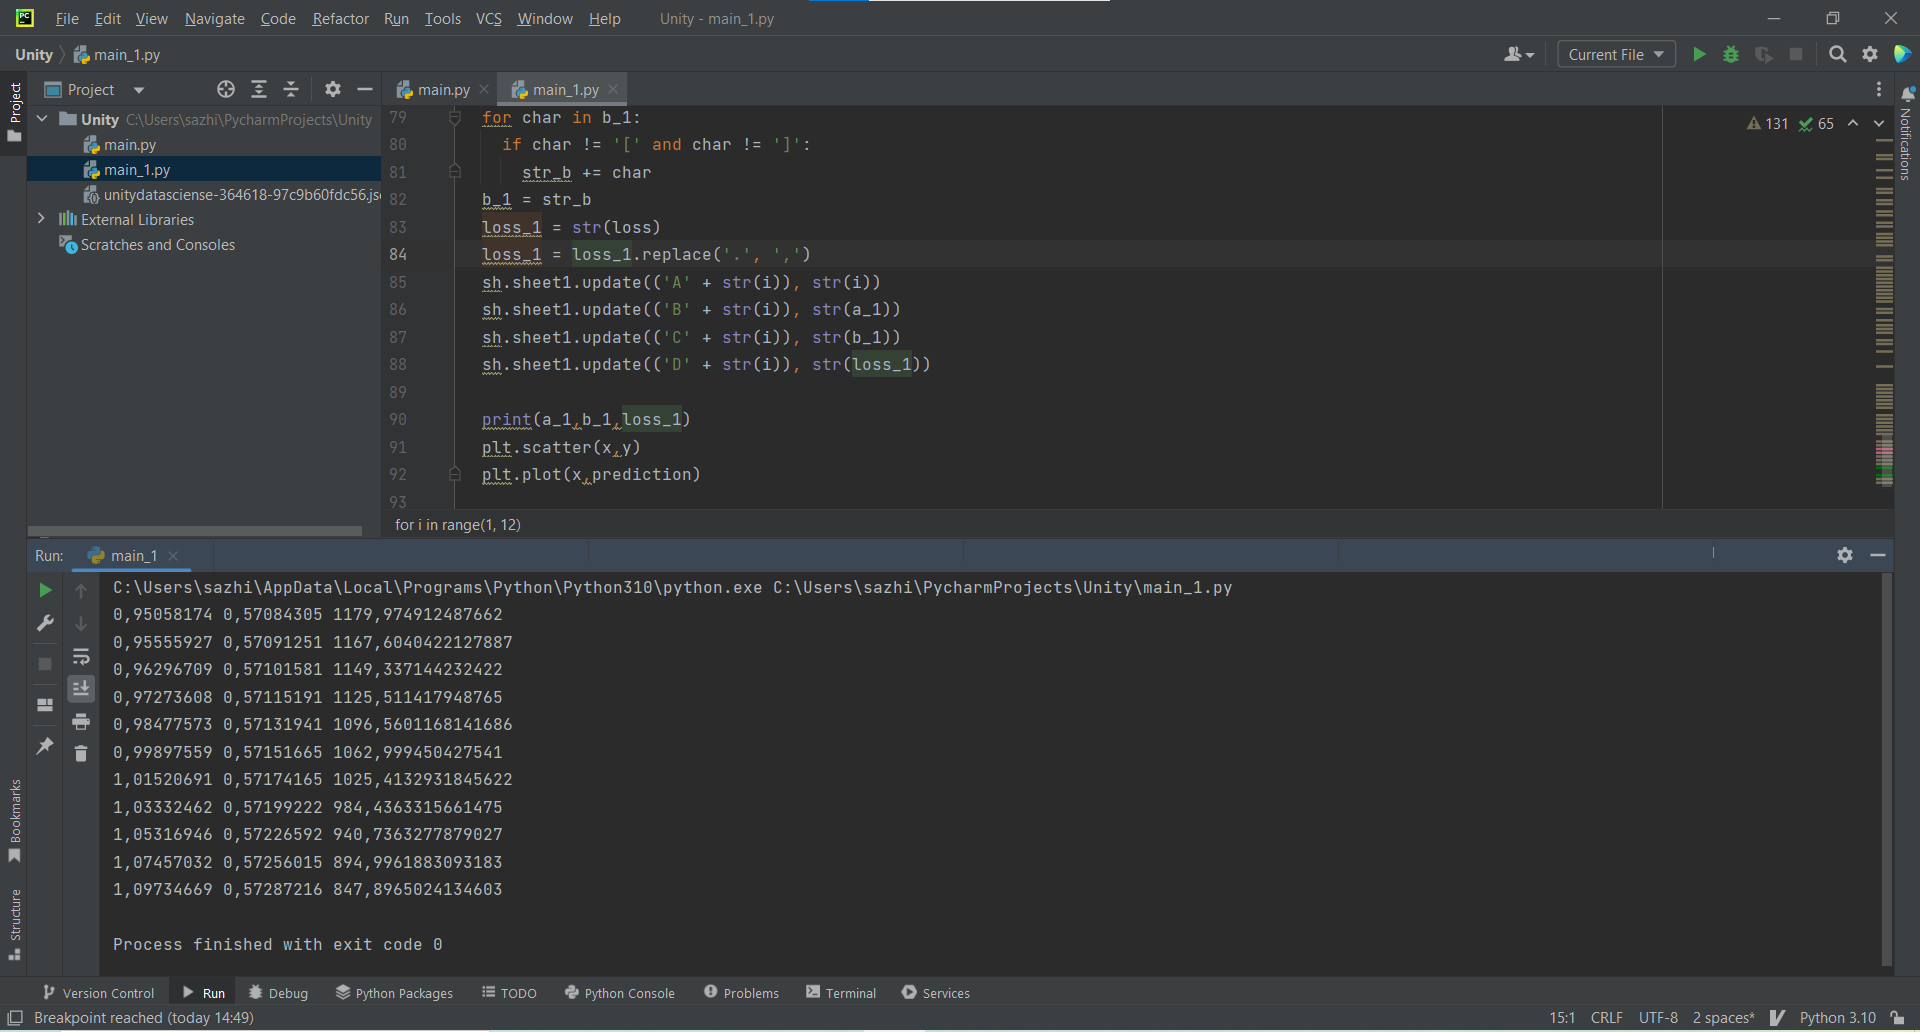Toggle Structure side tool window
1920x1032 pixels.
coord(15,924)
